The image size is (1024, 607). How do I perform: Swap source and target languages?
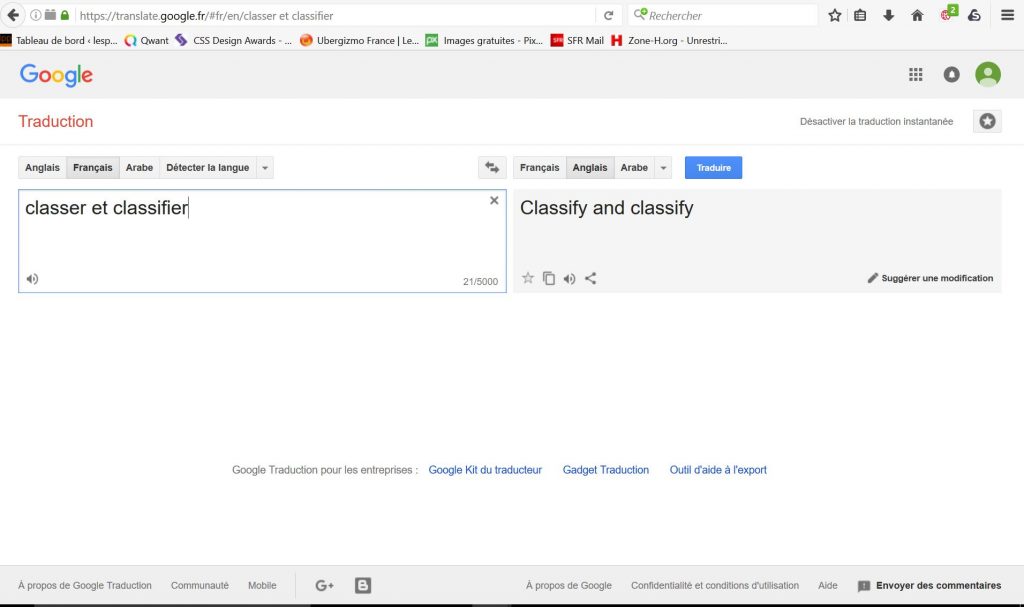click(491, 168)
